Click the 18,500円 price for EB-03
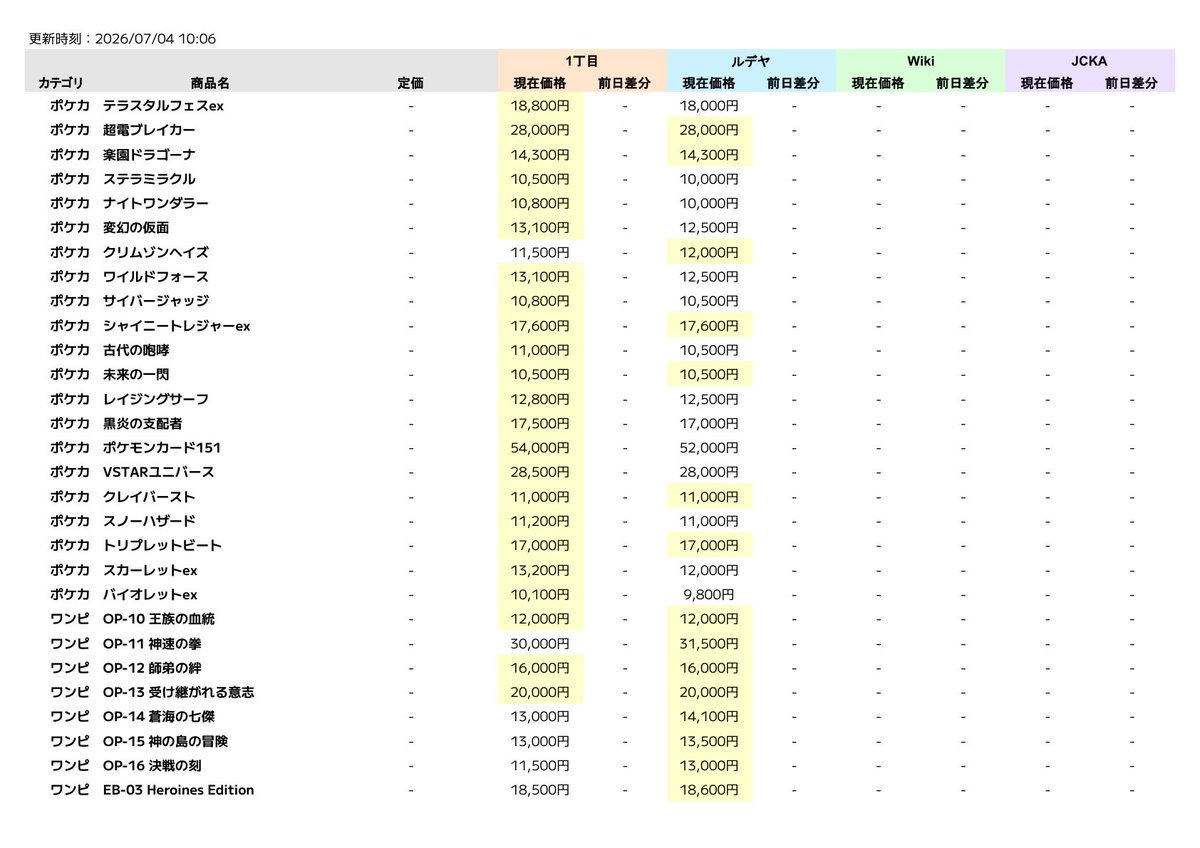This screenshot has height=848, width=1200. [x=540, y=790]
